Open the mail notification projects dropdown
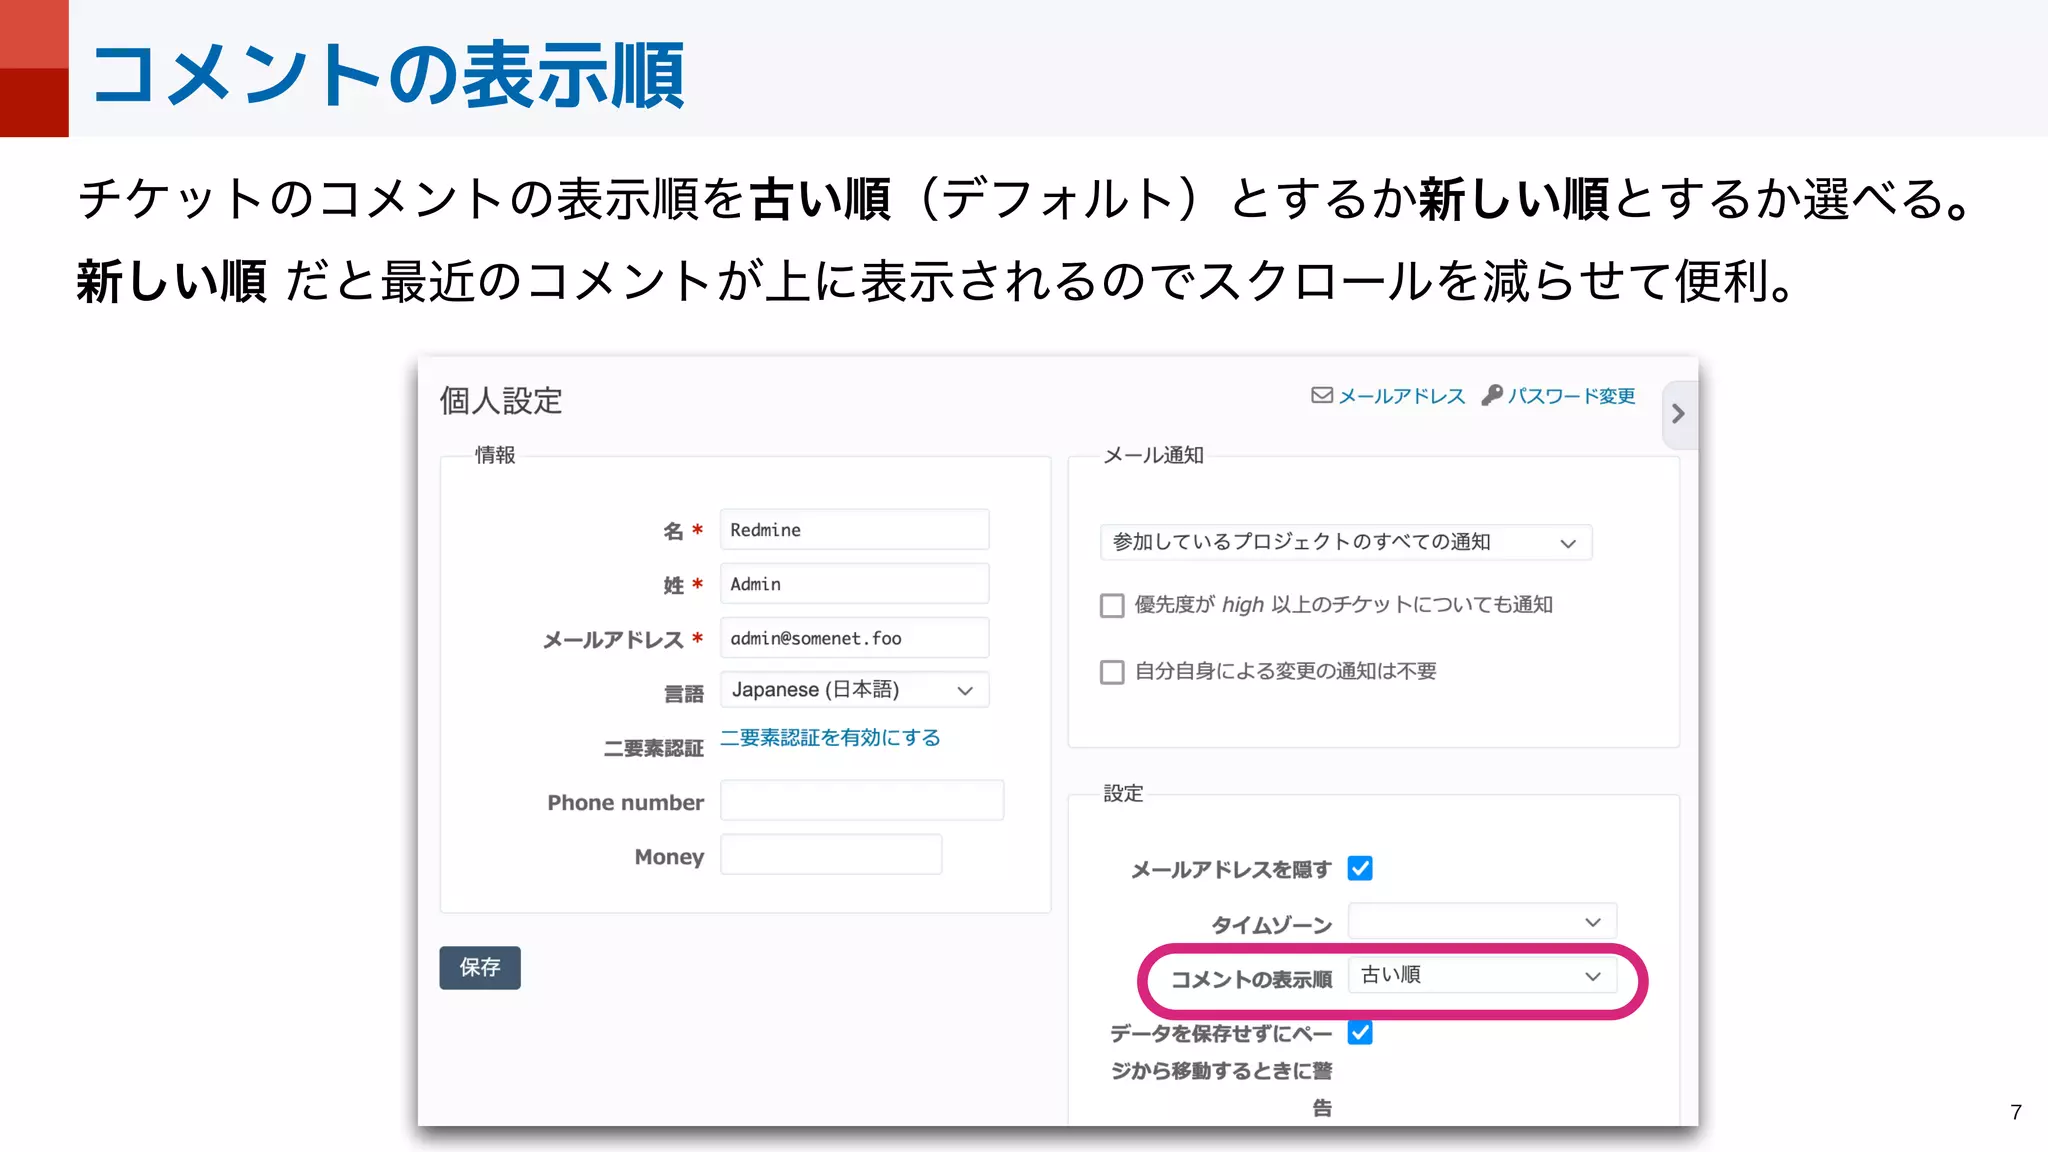The height and width of the screenshot is (1152, 2048). pos(1345,542)
